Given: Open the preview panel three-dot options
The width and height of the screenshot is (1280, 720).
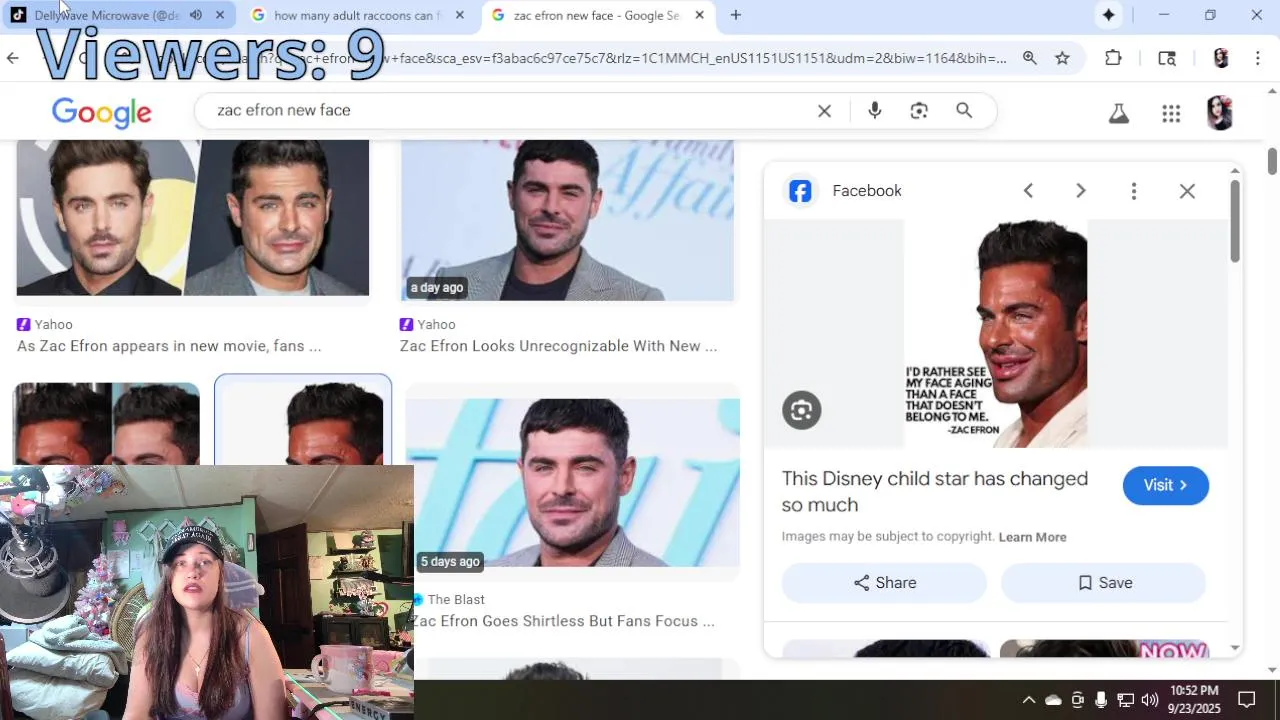Looking at the screenshot, I should click(1134, 191).
